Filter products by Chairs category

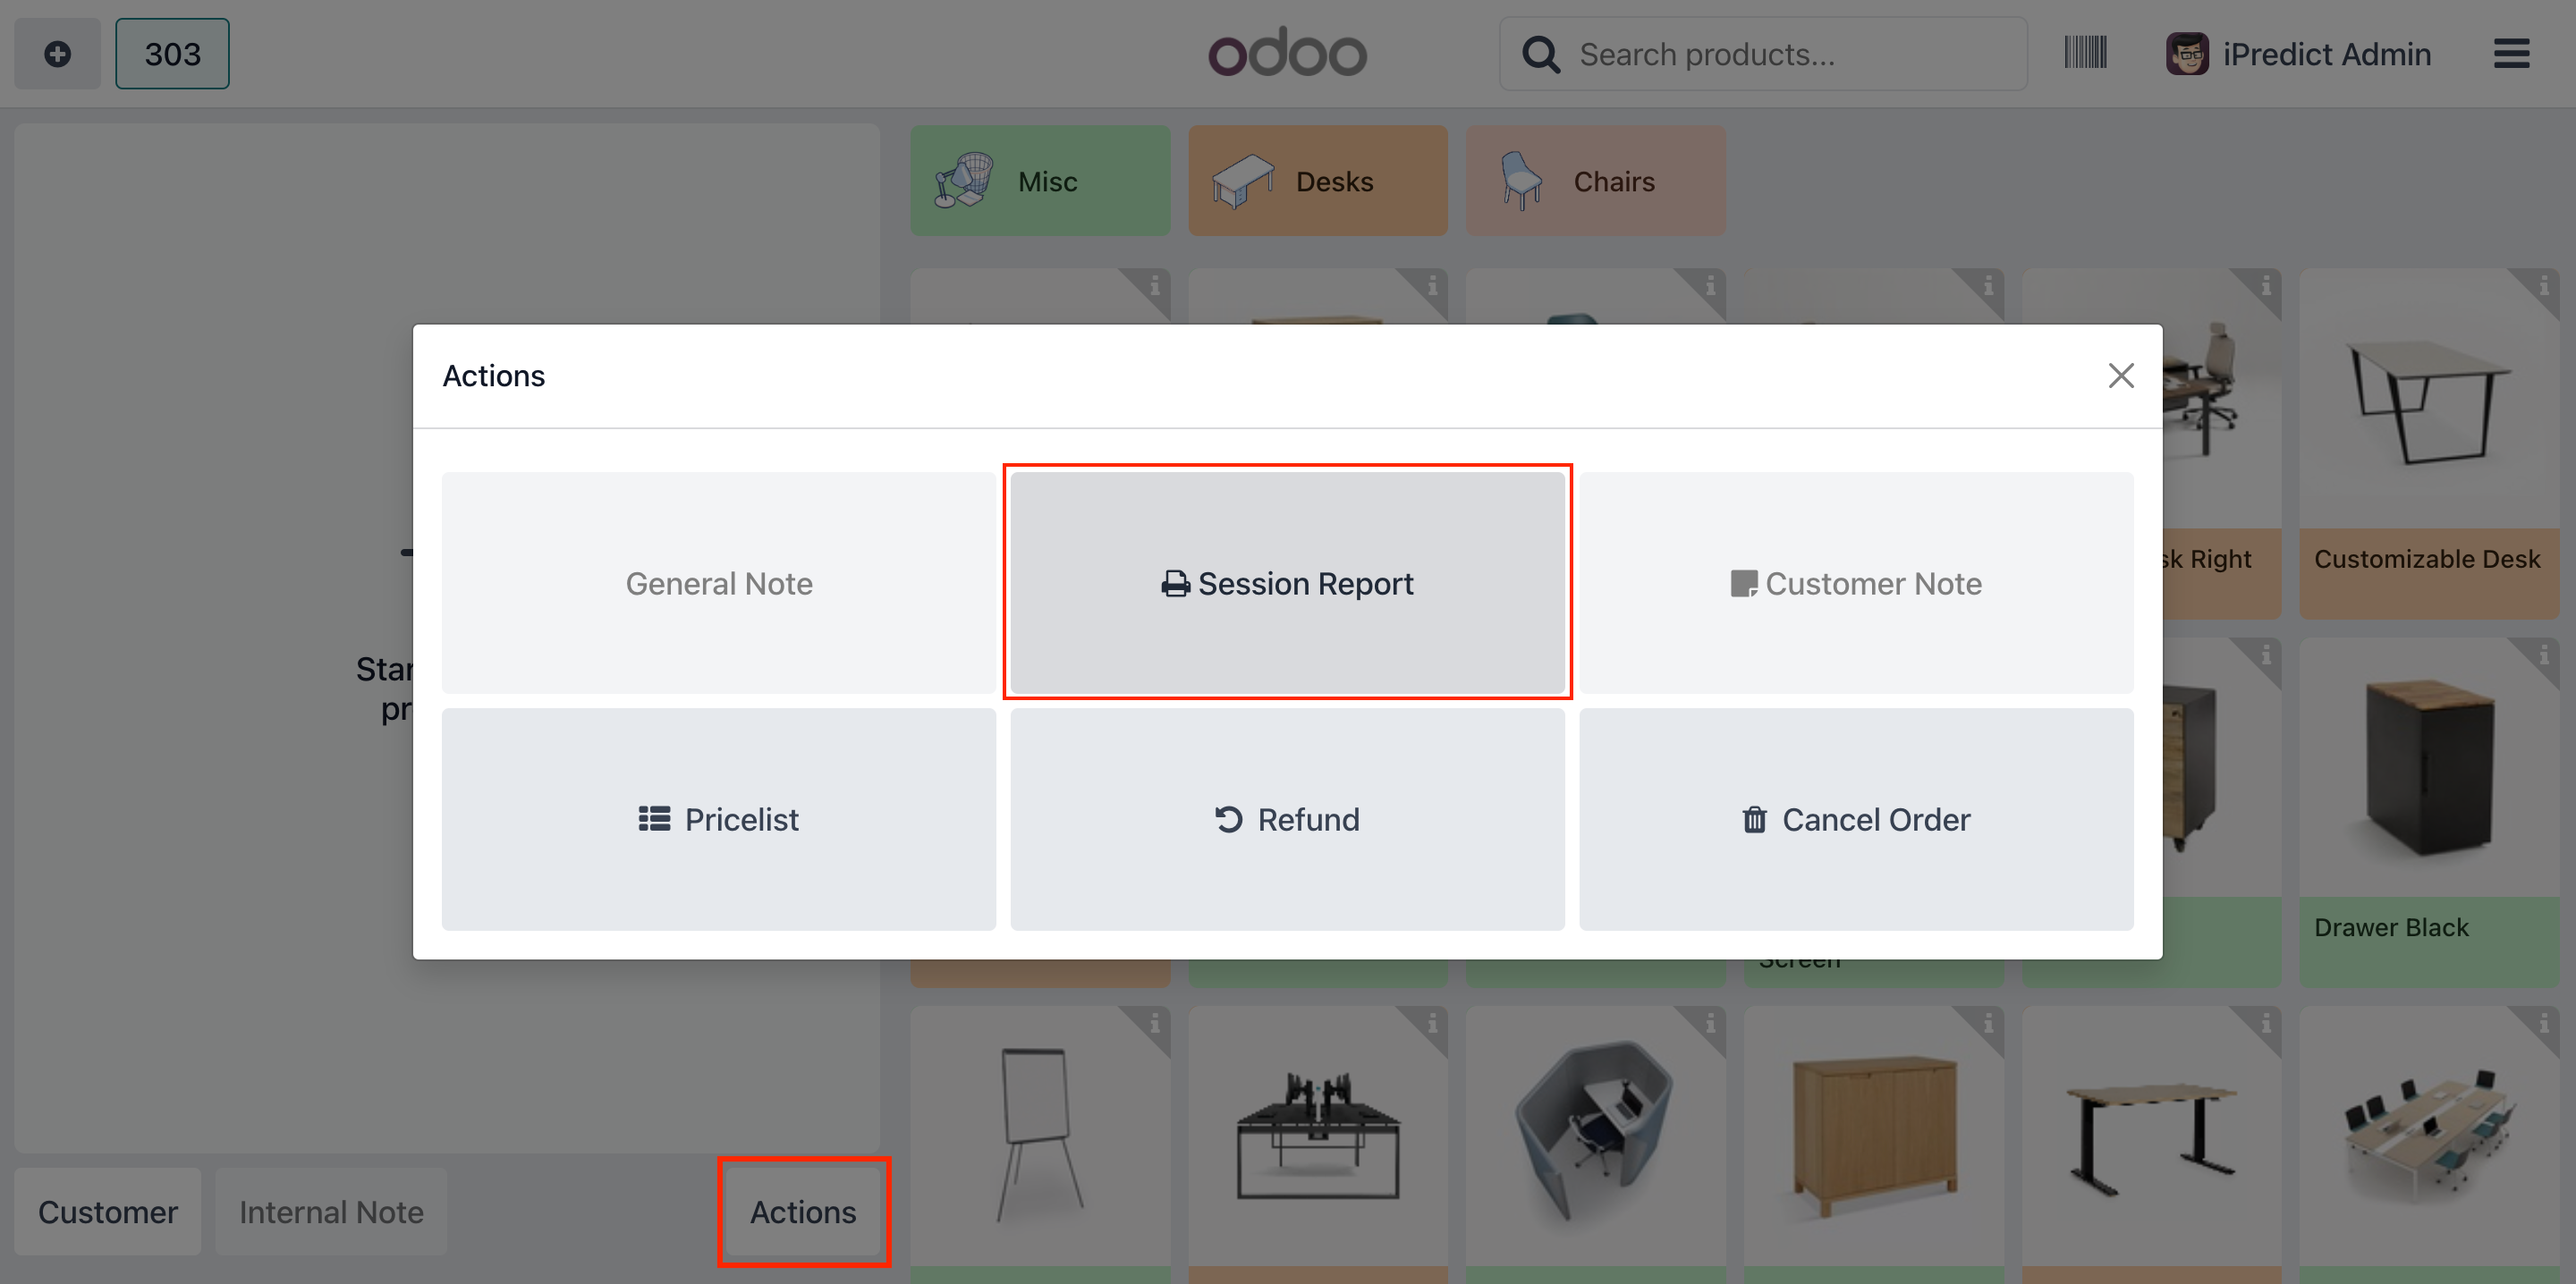[x=1595, y=181]
